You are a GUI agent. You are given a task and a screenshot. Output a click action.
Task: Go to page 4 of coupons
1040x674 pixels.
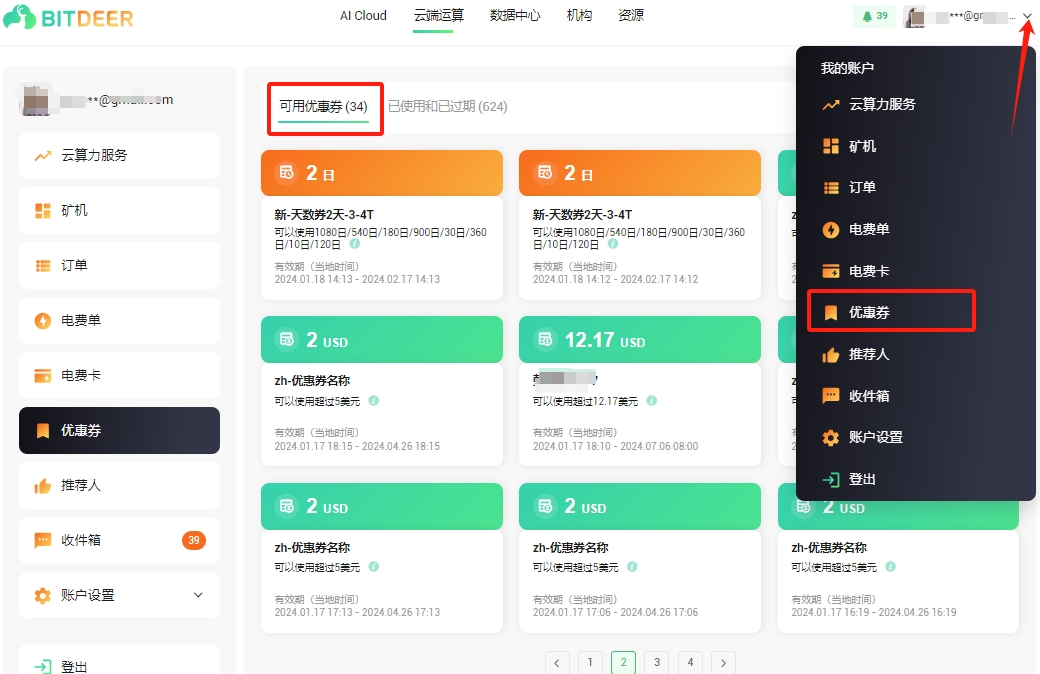coord(690,663)
